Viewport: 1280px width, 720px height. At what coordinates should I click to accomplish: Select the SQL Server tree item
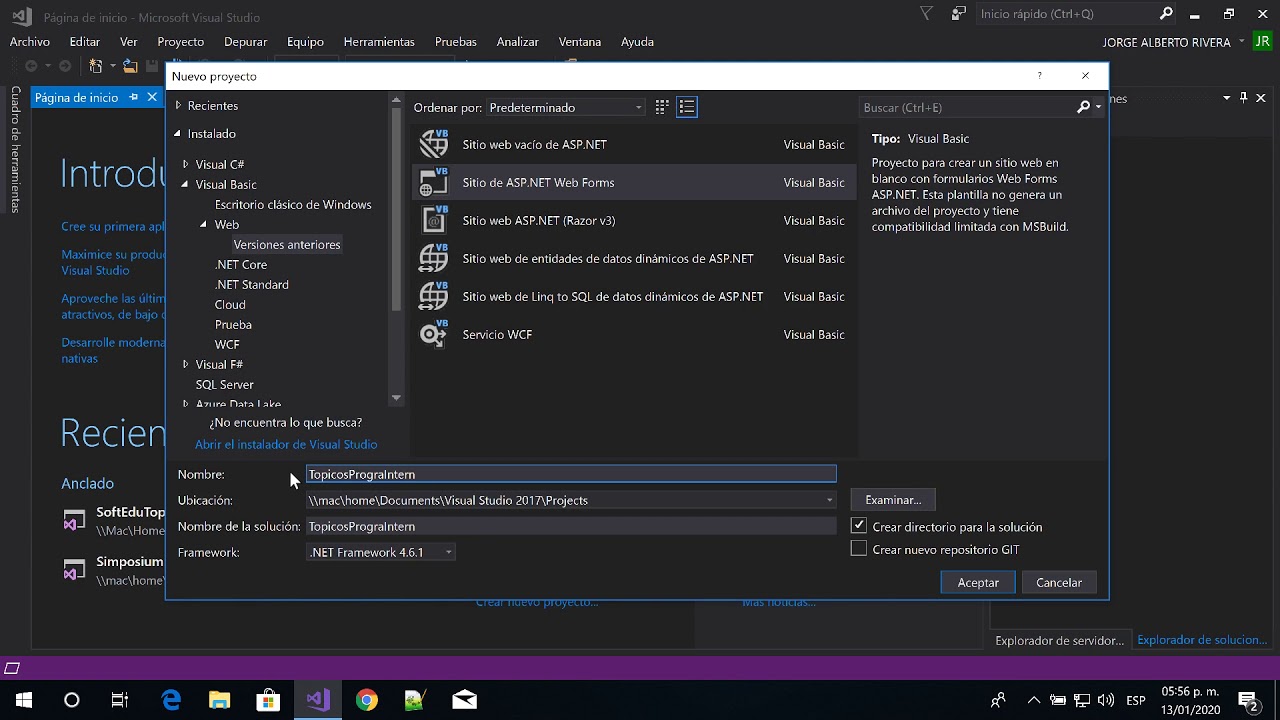pyautogui.click(x=225, y=384)
